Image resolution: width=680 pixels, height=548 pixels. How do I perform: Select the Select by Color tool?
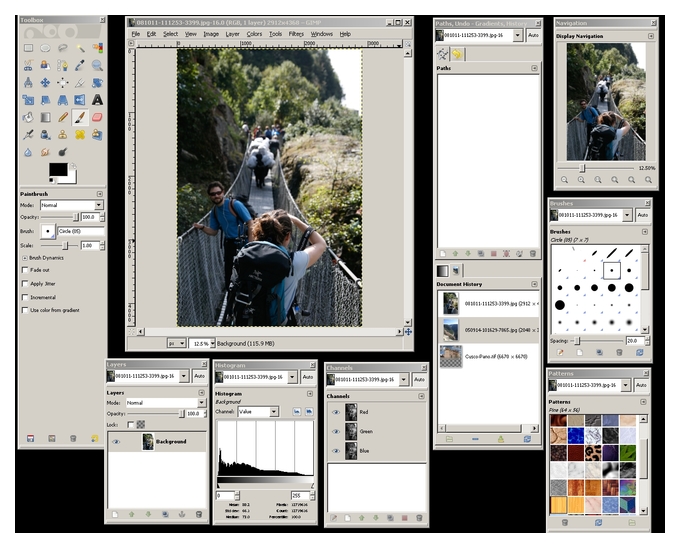click(97, 48)
